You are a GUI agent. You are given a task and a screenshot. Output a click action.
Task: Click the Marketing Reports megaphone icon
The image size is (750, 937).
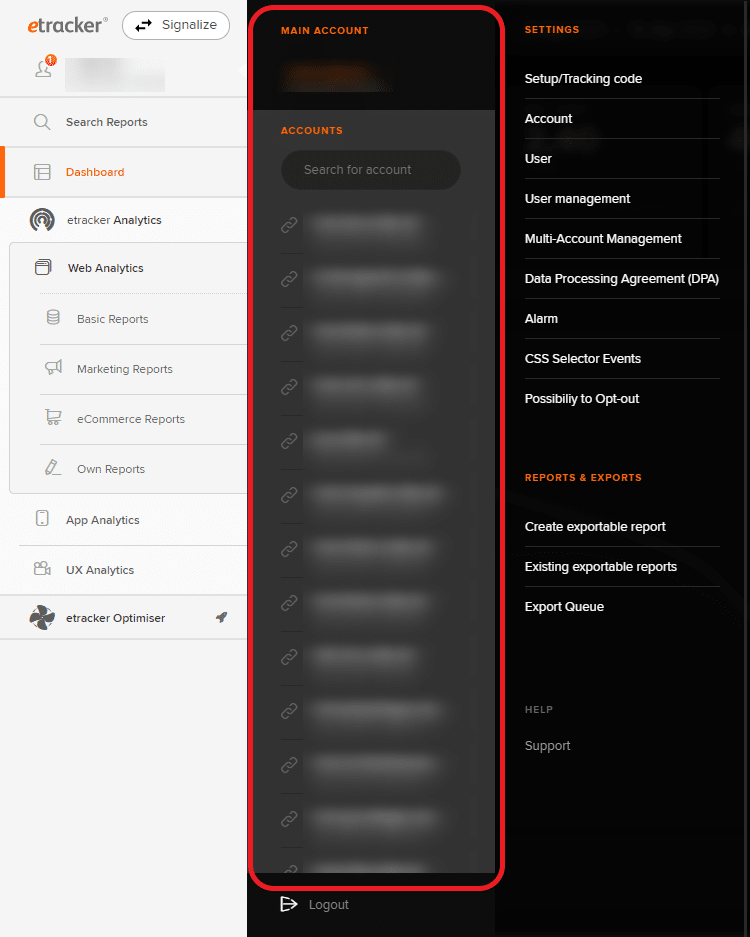pos(53,368)
